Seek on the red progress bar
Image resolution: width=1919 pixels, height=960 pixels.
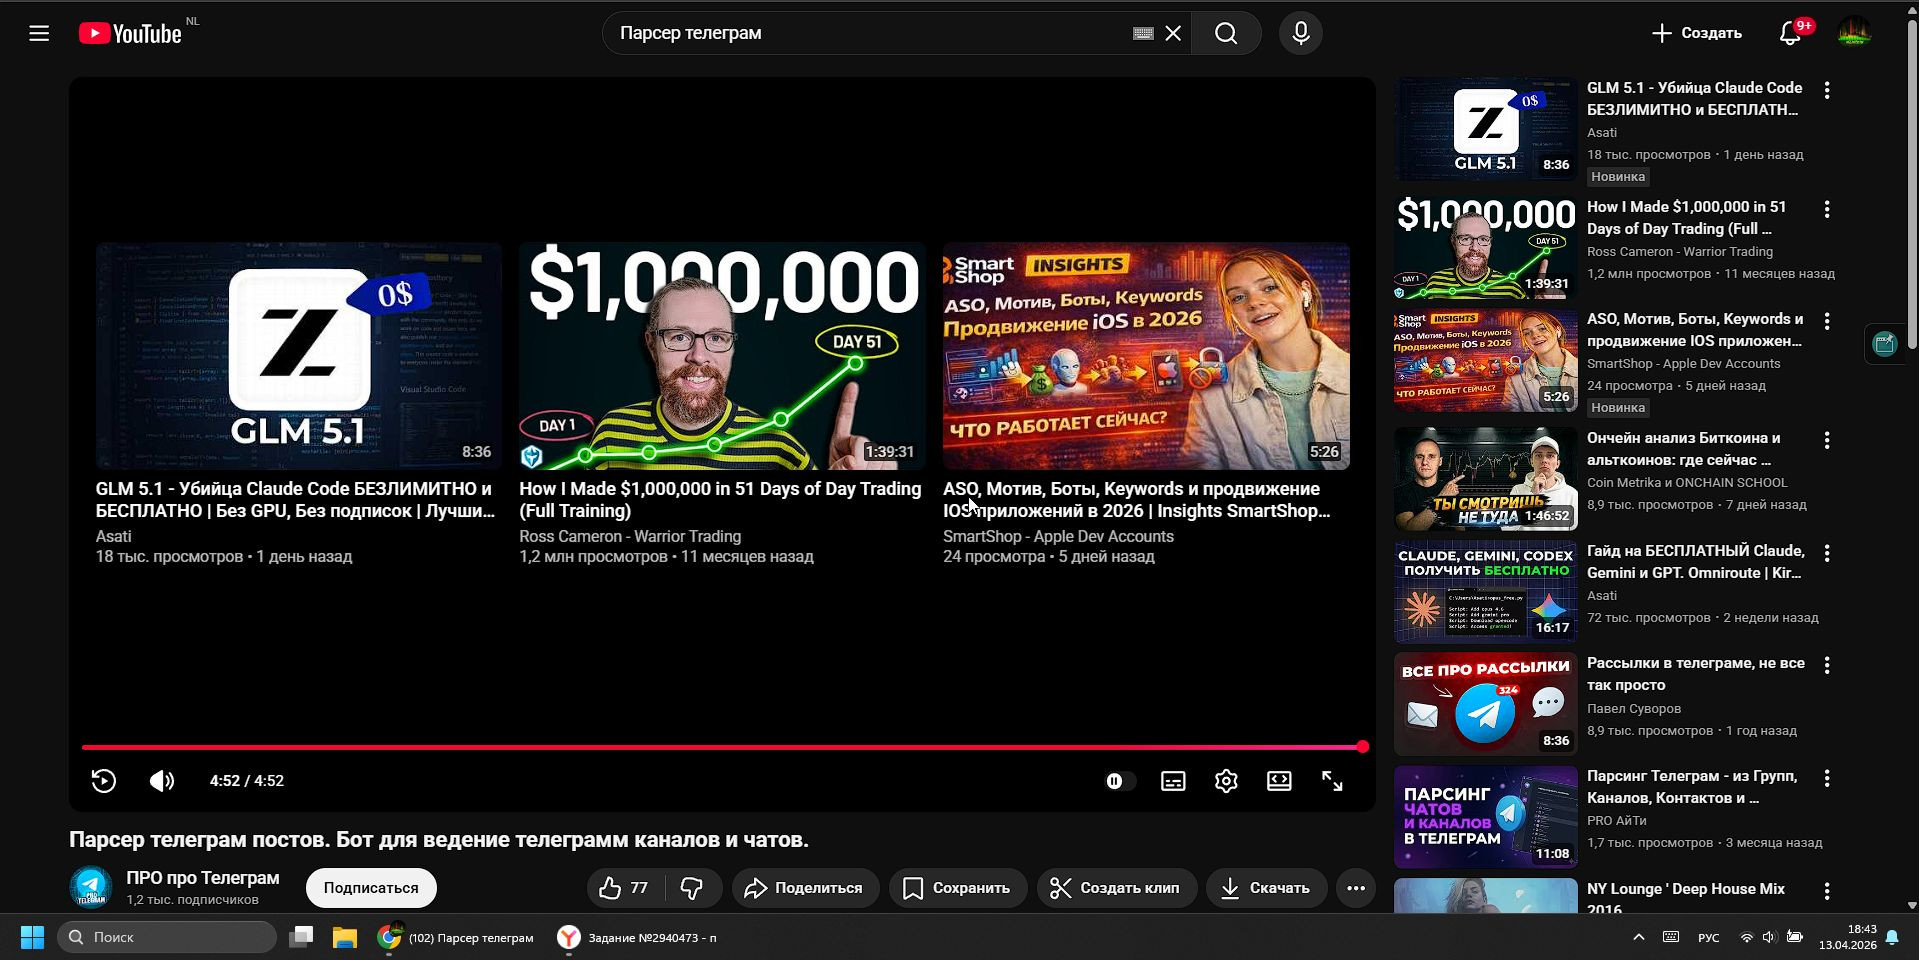[x=722, y=747]
